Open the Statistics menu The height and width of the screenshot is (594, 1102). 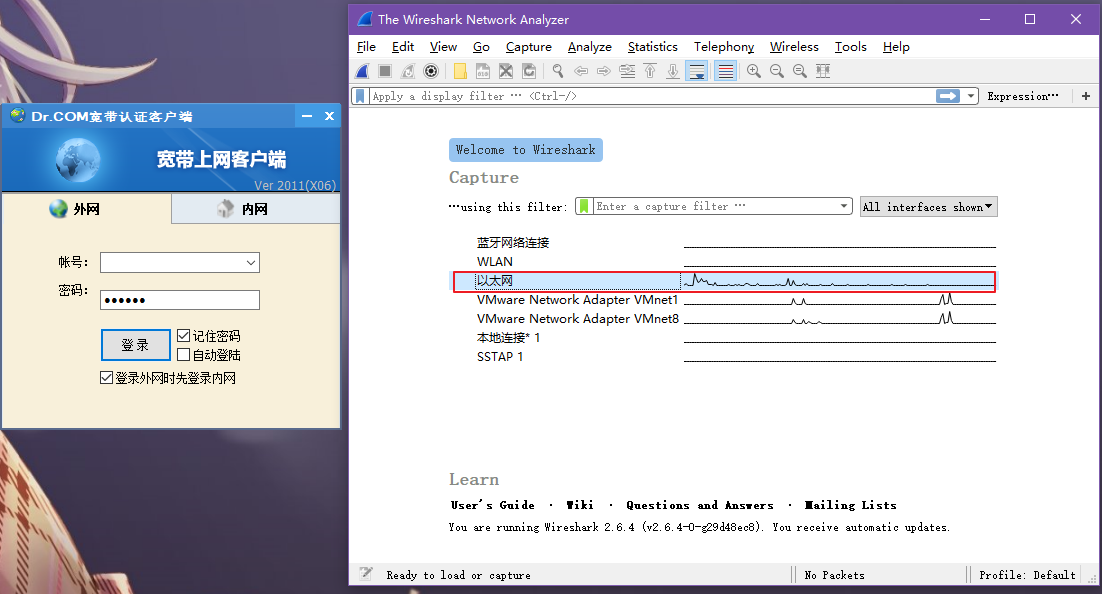click(653, 47)
